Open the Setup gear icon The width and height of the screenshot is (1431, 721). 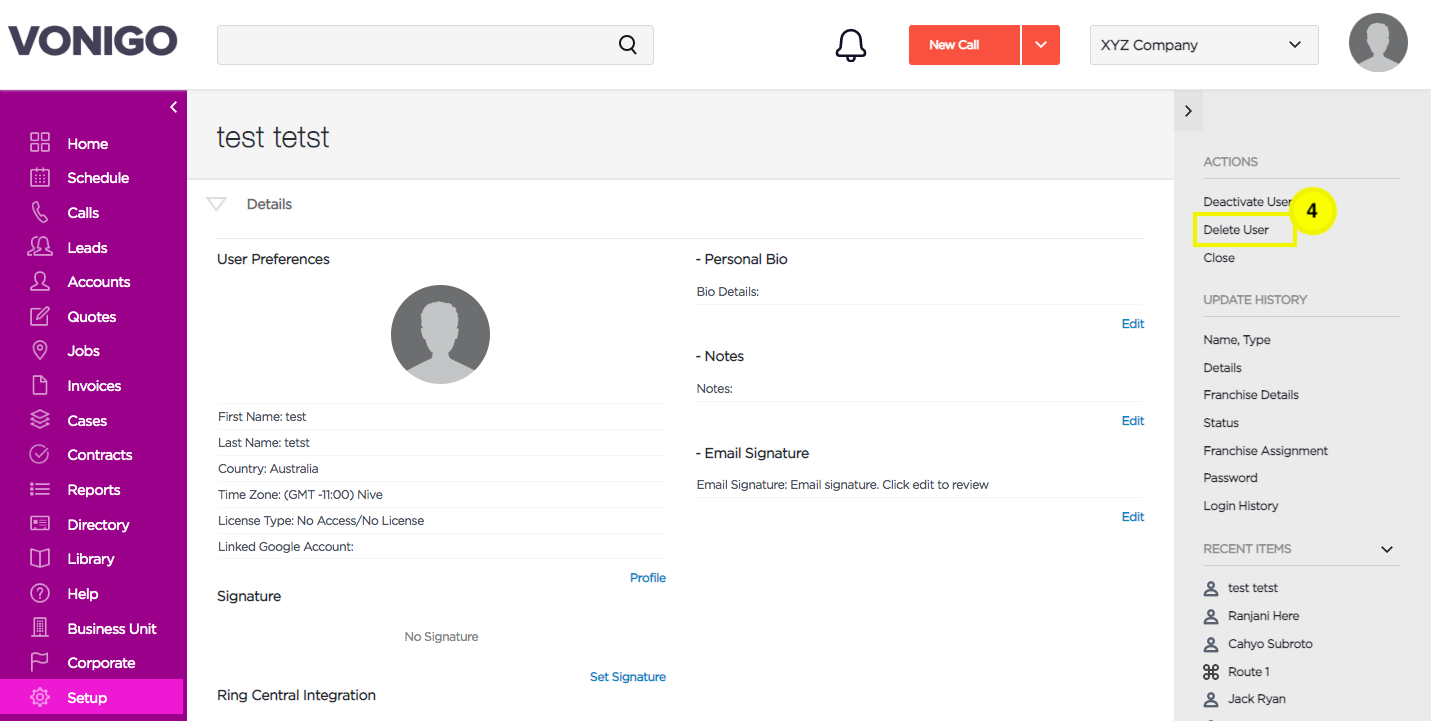coord(40,697)
